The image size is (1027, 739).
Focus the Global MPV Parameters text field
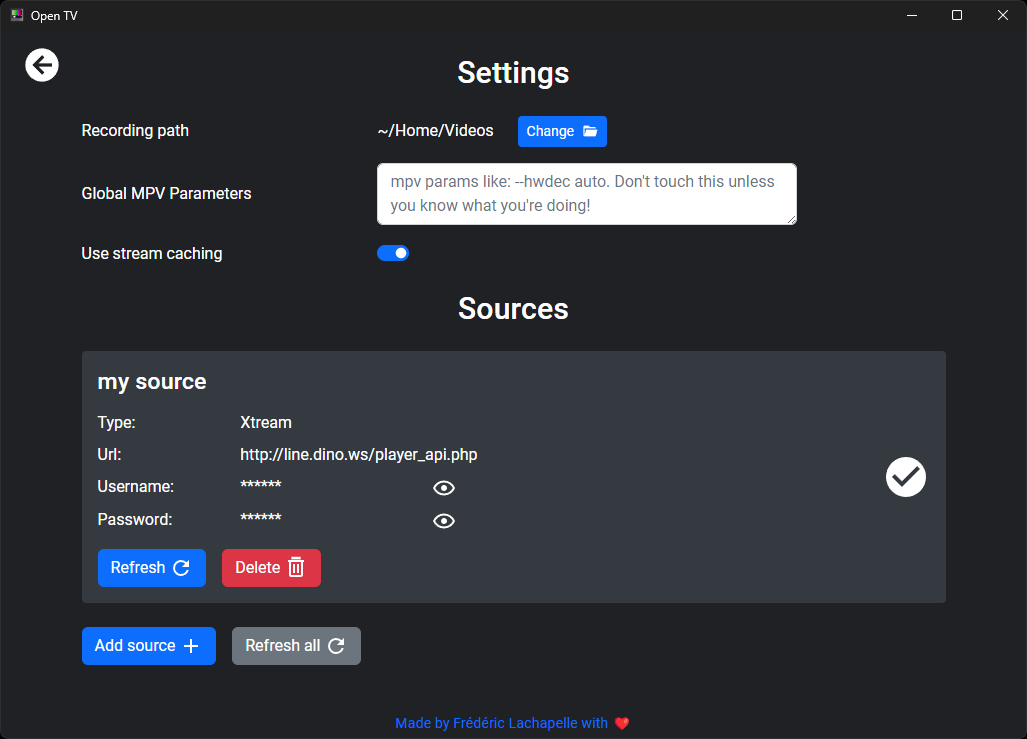click(x=587, y=193)
